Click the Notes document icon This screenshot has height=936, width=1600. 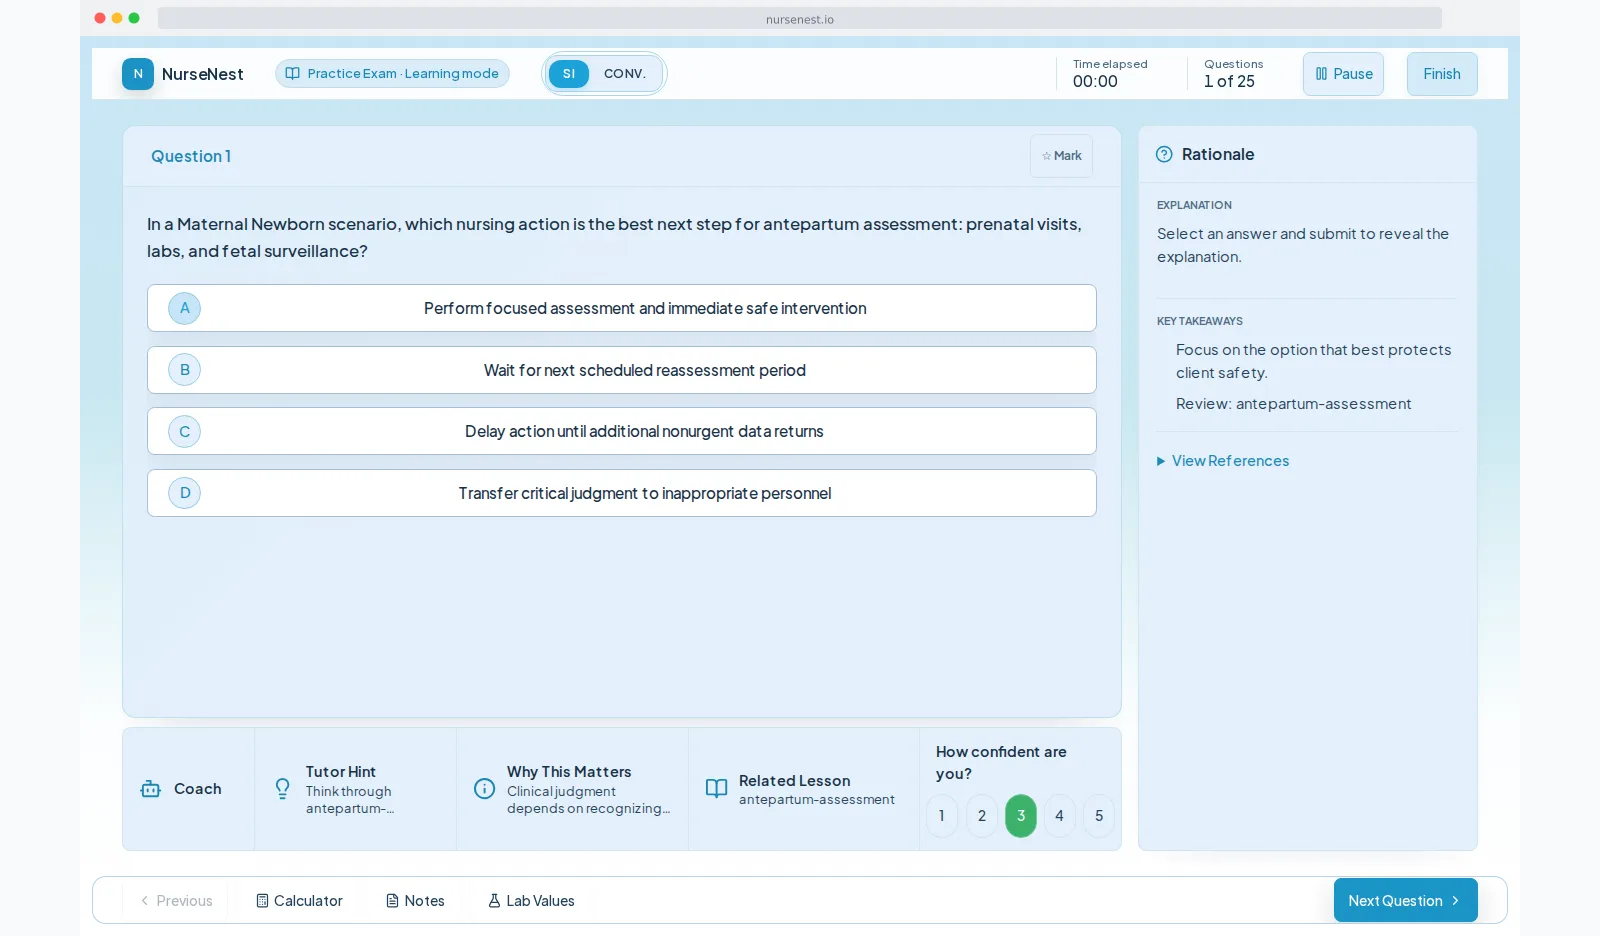coord(392,901)
